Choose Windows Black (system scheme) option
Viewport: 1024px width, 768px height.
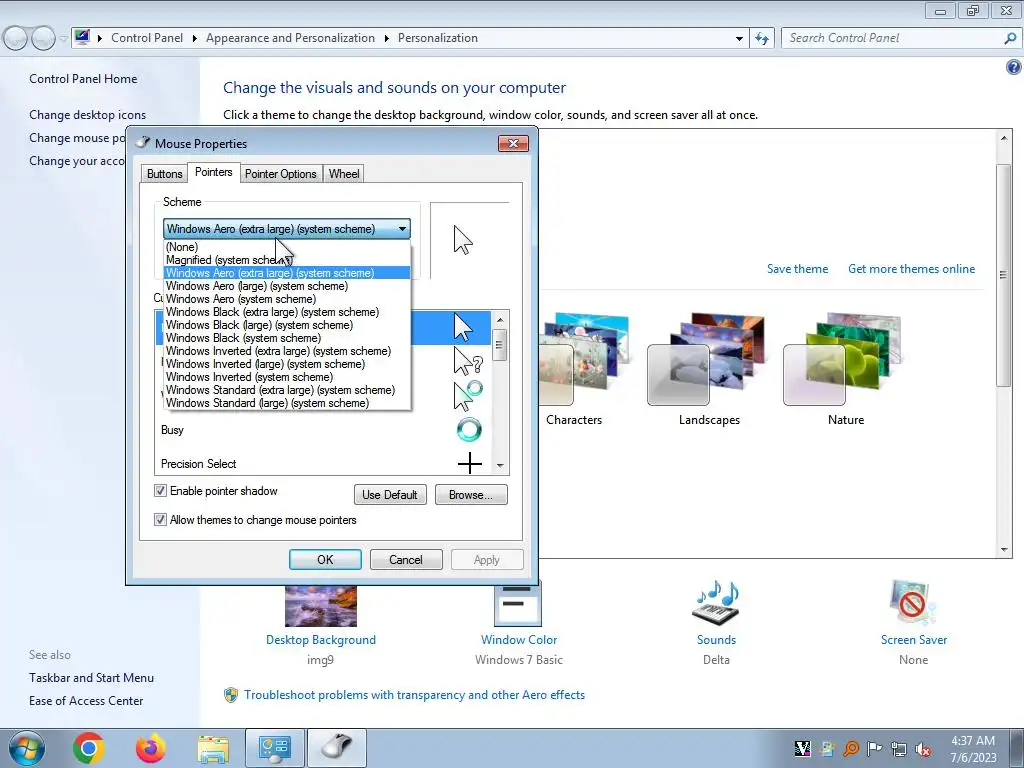pos(287,338)
